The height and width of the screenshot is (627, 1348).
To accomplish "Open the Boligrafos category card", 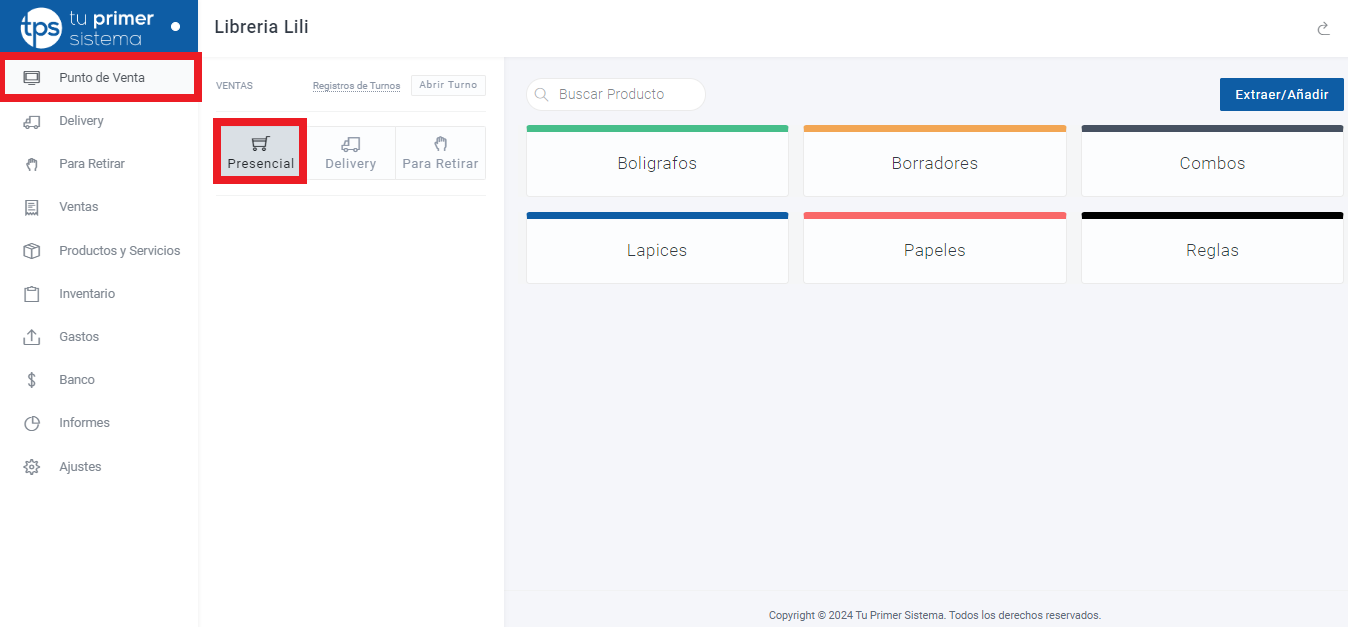I will coord(657,163).
